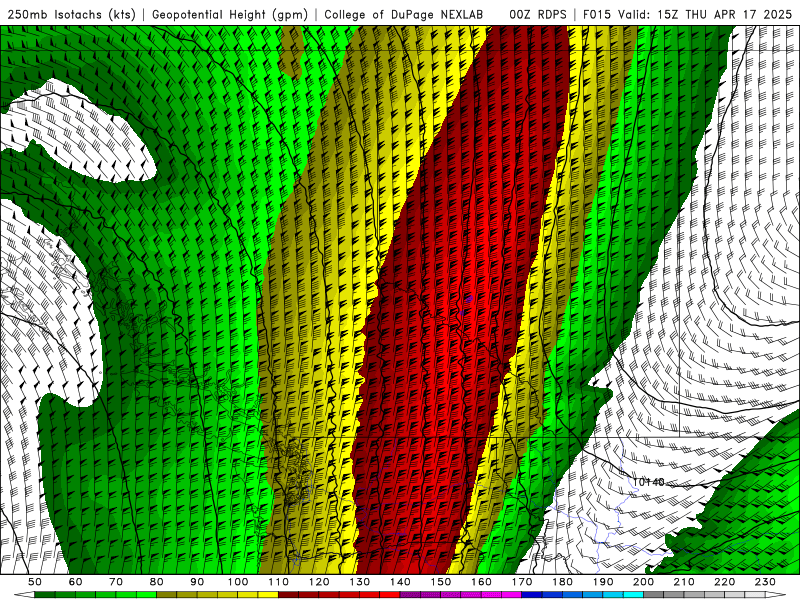
Task: Click the 110 label on the color scale
Action: click(x=279, y=582)
